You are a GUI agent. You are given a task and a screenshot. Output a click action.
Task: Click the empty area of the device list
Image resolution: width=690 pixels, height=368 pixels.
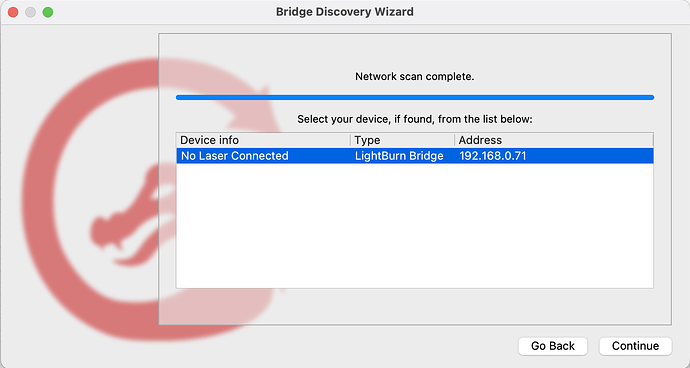coord(415,225)
